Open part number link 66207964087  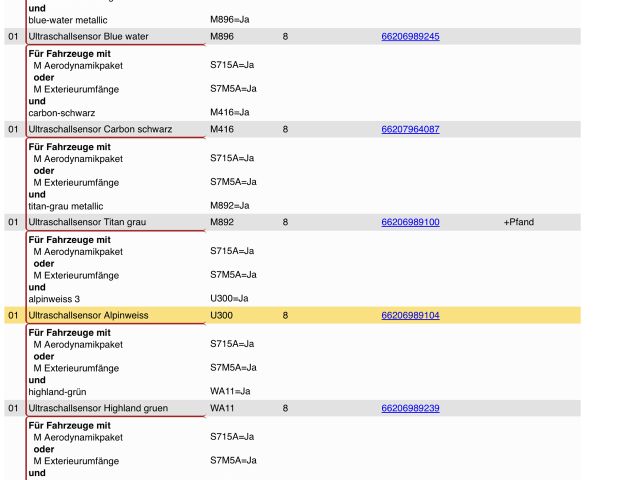pyautogui.click(x=410, y=129)
